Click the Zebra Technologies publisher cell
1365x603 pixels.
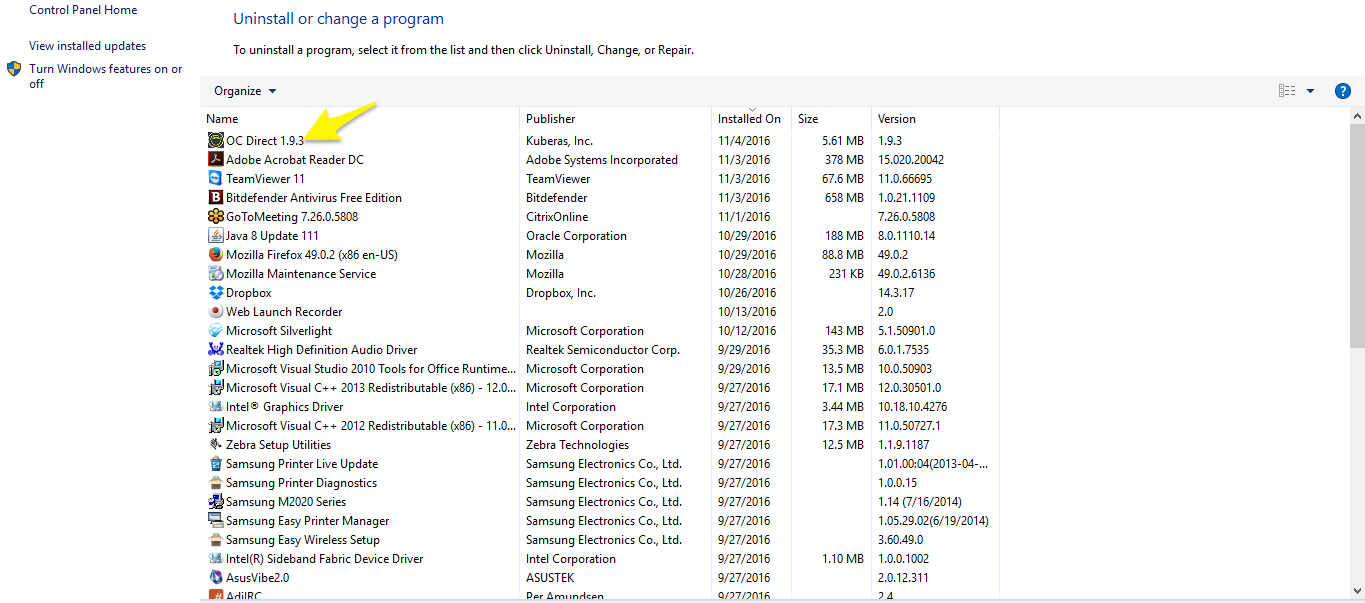pyautogui.click(x=577, y=445)
